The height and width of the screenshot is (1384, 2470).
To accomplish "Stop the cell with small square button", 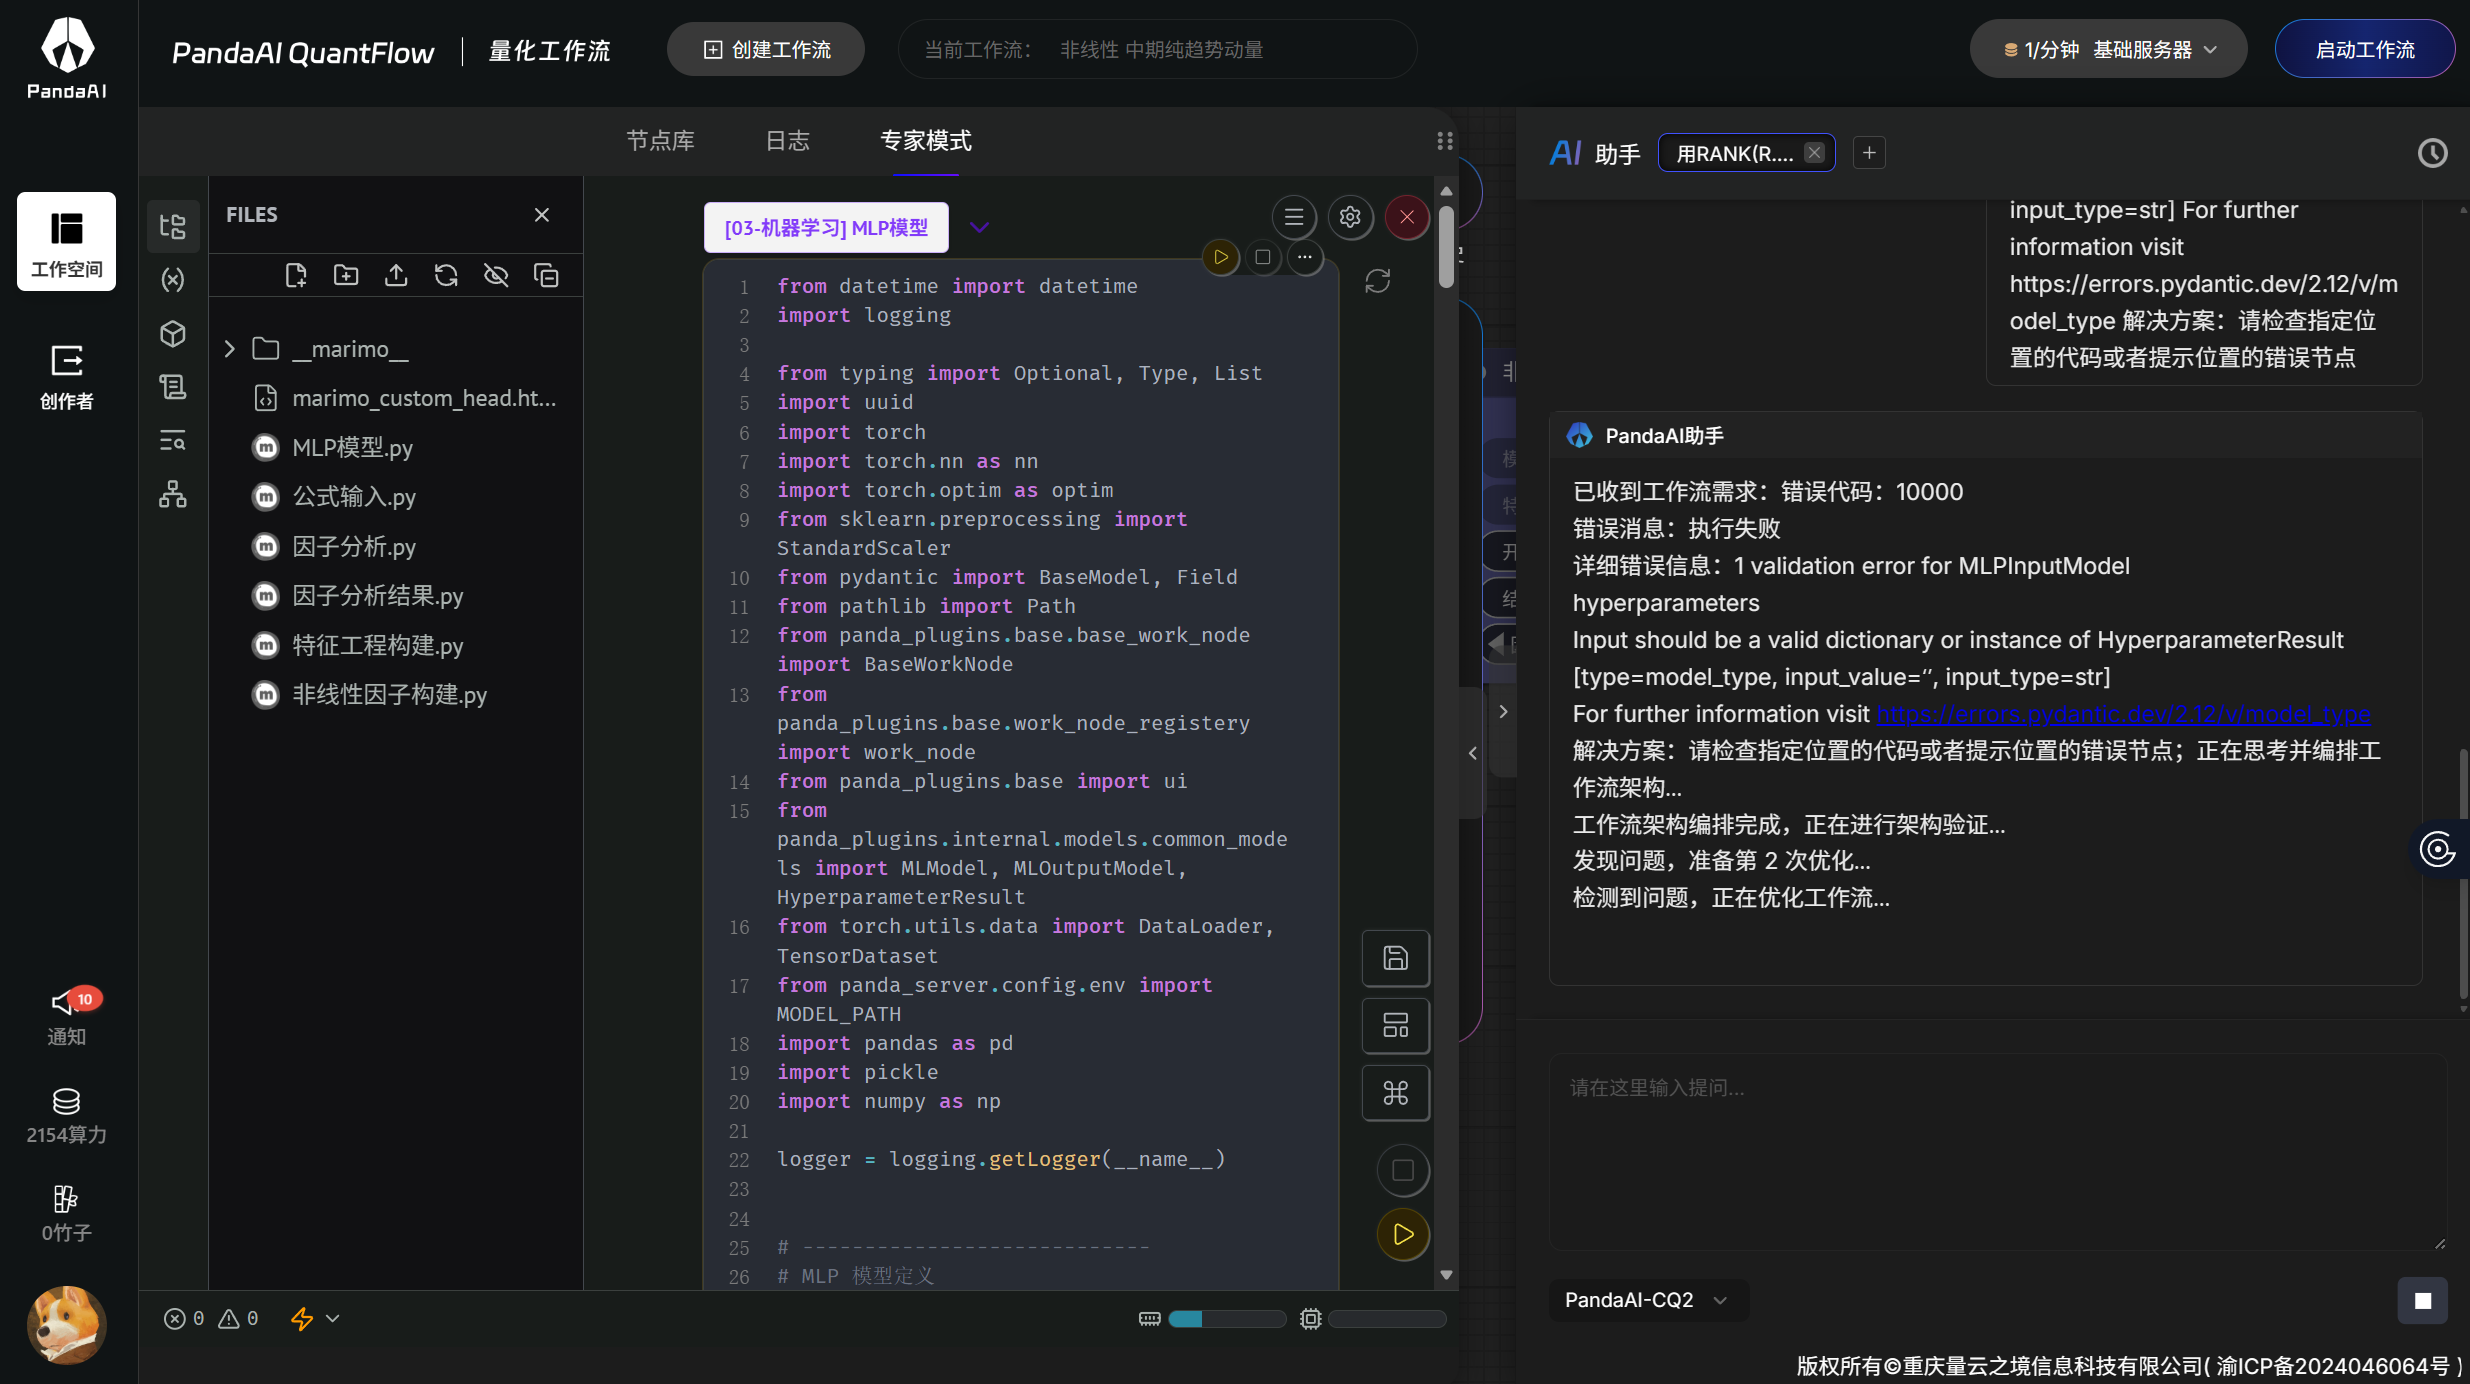I will [1263, 257].
